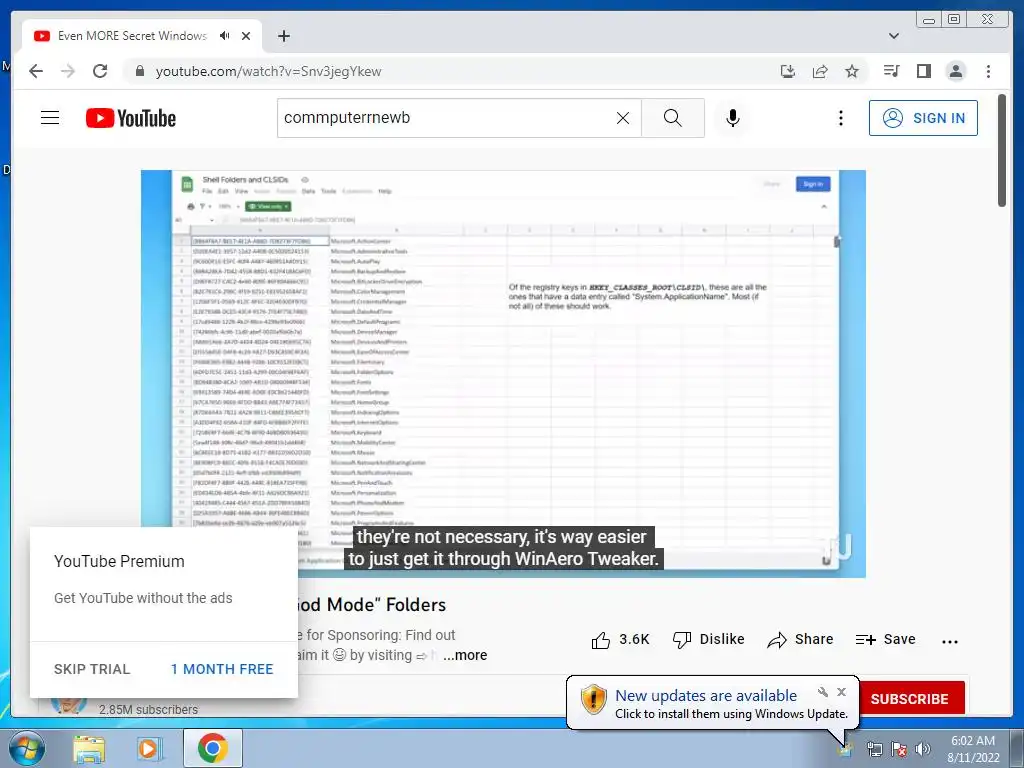Save video to playlist
This screenshot has height=768, width=1024.
[x=886, y=639]
